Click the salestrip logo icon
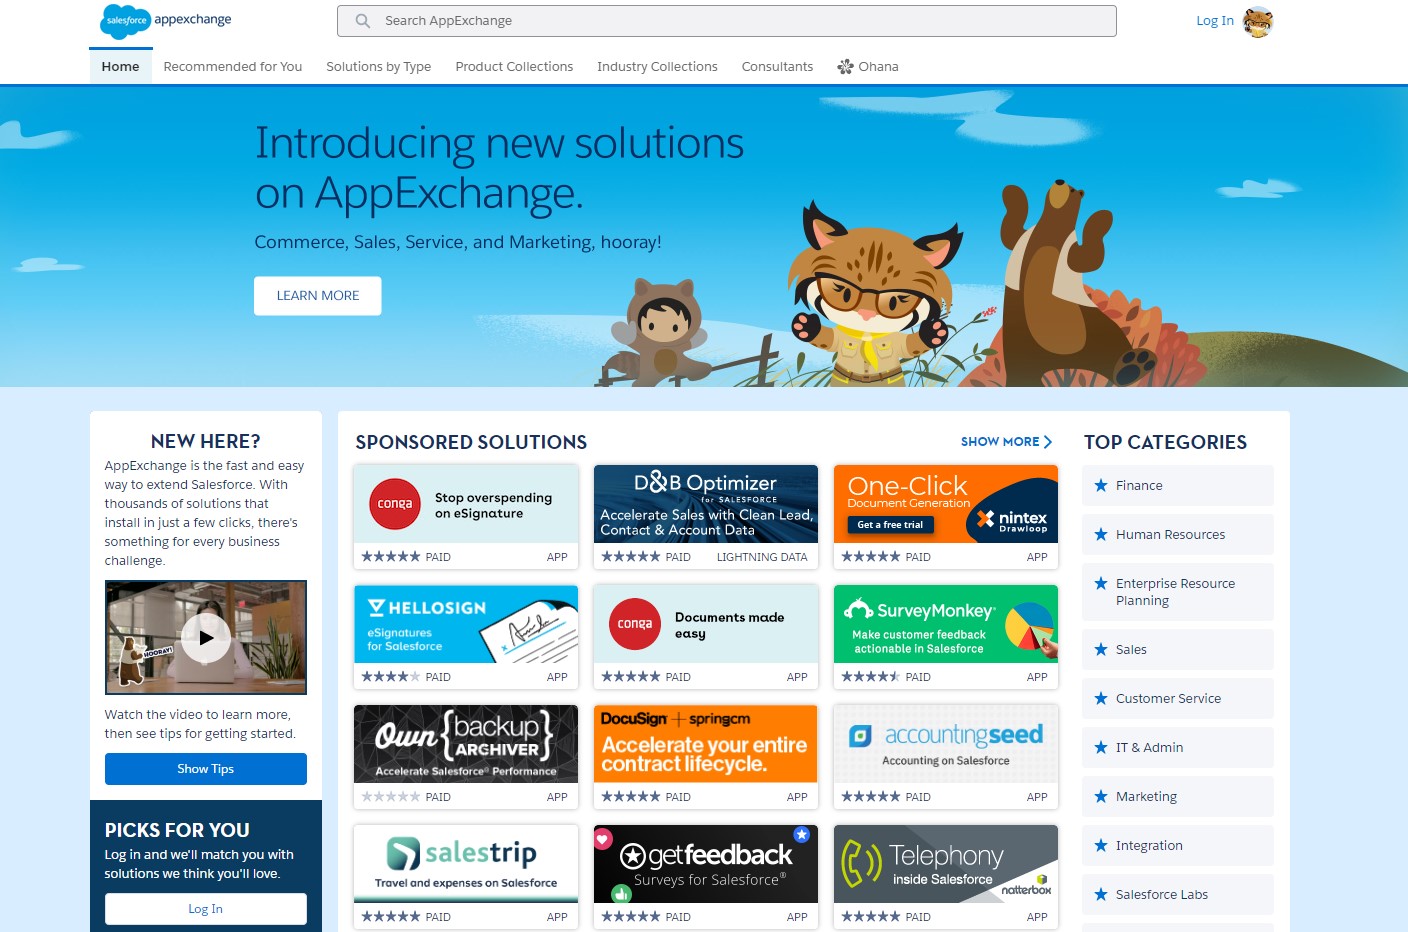Image resolution: width=1408 pixels, height=932 pixels. (x=403, y=853)
